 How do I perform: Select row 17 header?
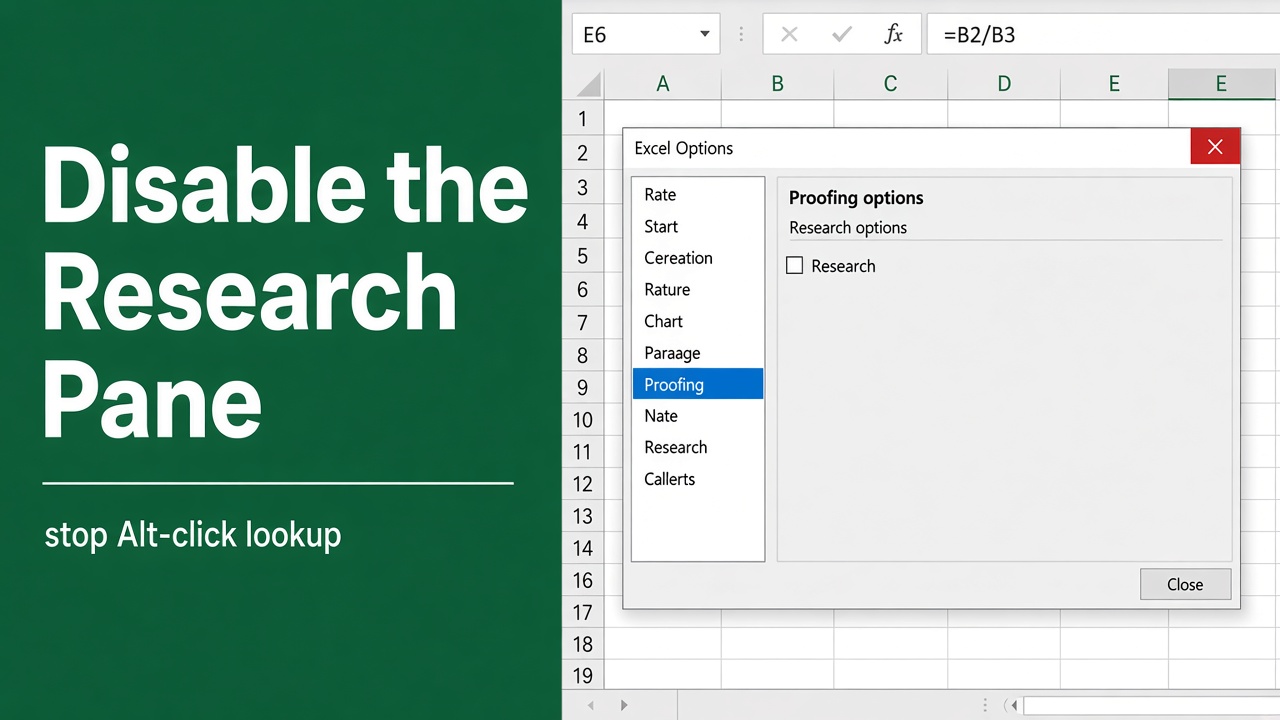583,612
